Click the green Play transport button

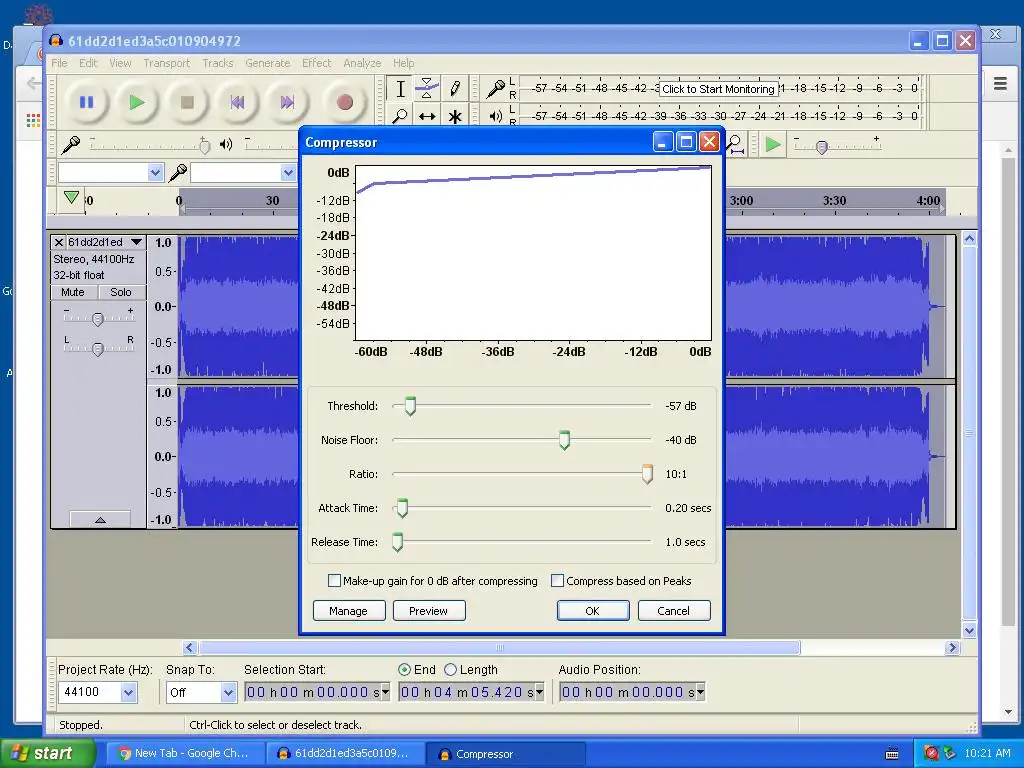coord(136,102)
